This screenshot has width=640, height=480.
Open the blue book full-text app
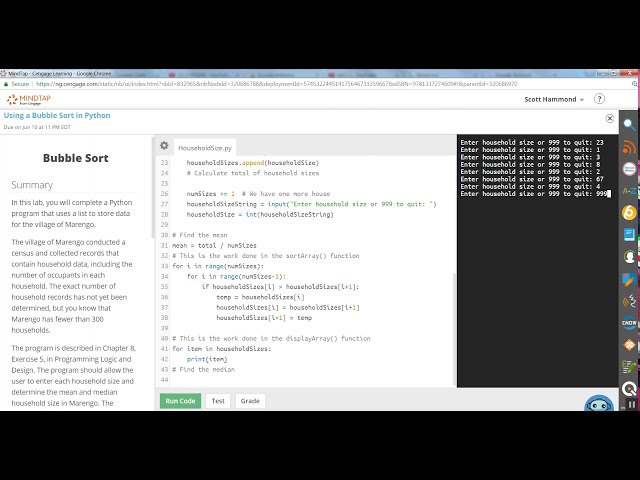click(629, 235)
